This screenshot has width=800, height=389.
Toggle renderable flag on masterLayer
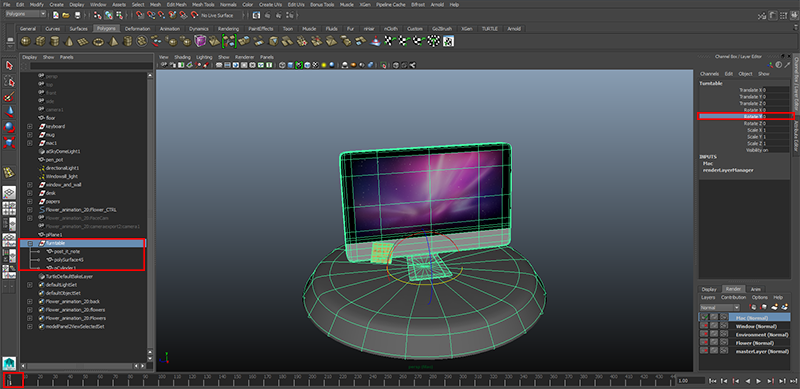click(704, 351)
